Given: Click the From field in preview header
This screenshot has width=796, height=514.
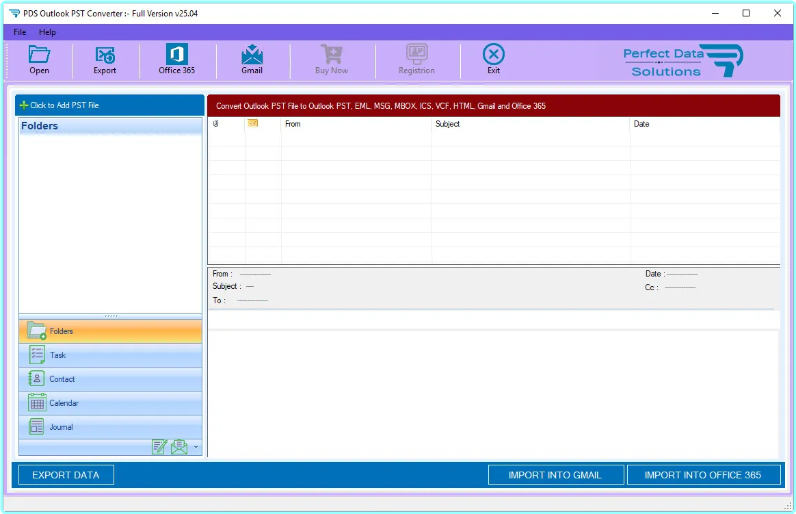Looking at the screenshot, I should point(242,274).
